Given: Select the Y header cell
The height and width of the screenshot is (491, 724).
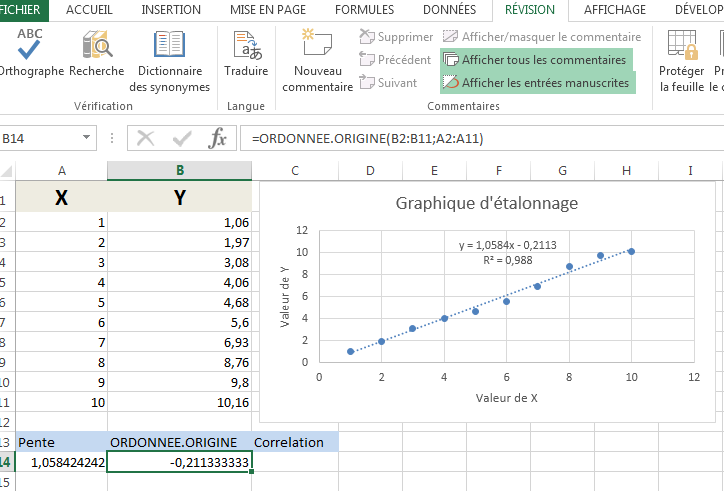Looking at the screenshot, I should (180, 197).
